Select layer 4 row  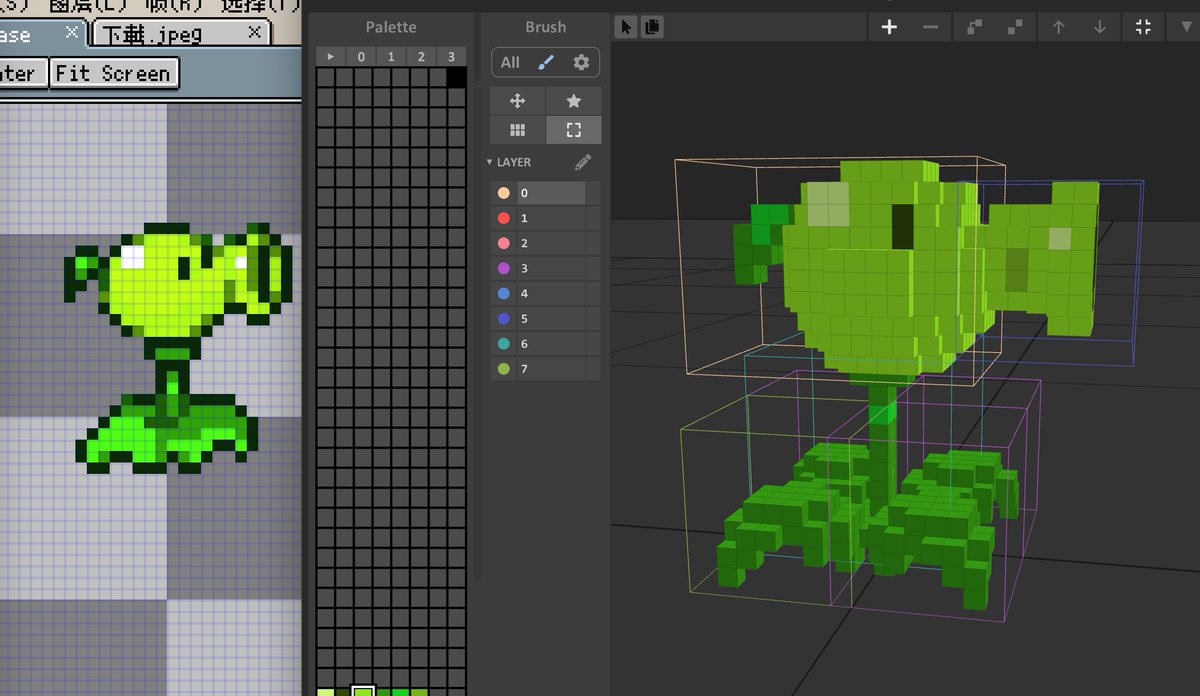[x=545, y=294]
